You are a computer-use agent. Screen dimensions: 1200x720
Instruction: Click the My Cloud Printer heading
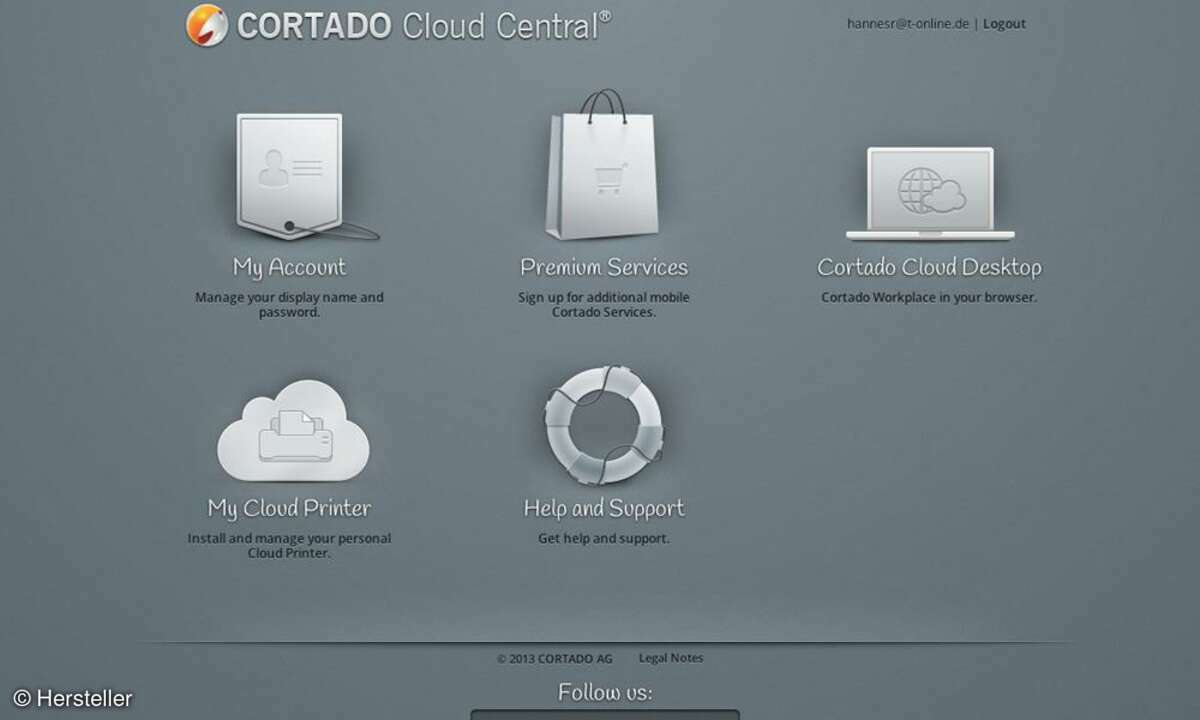point(289,508)
